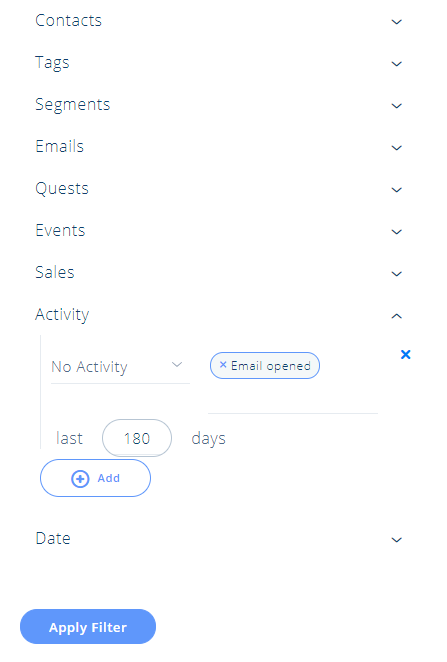
Task: Expand the Quests chevron arrow
Action: [396, 190]
